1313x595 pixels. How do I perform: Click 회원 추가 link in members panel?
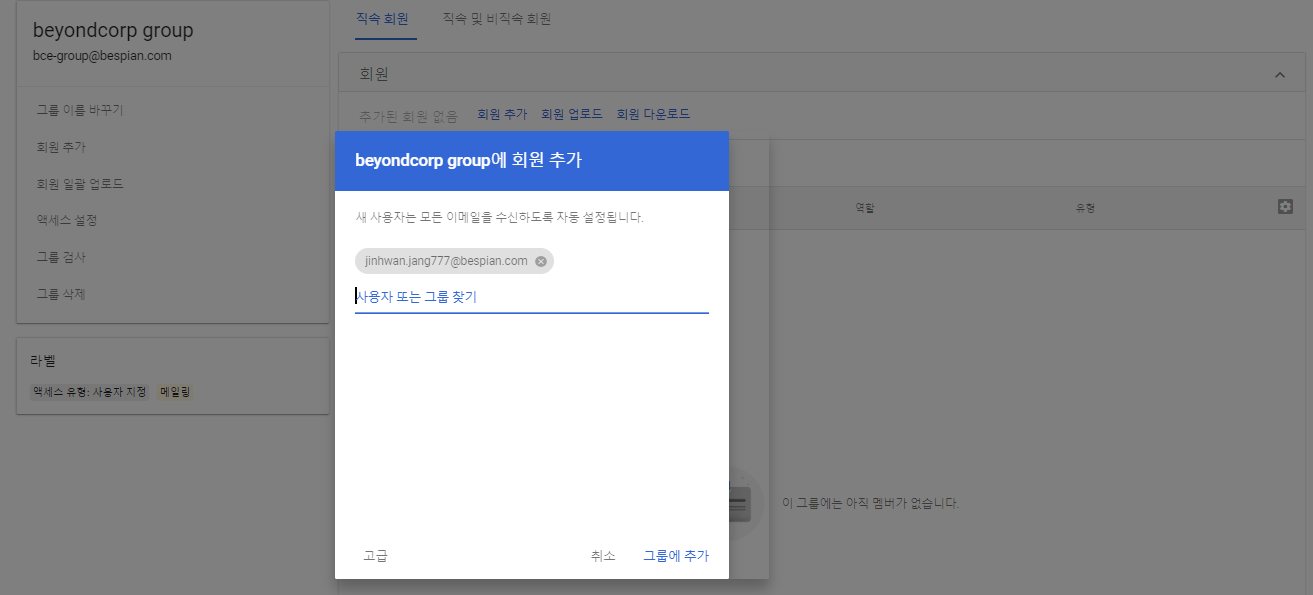[x=502, y=115]
